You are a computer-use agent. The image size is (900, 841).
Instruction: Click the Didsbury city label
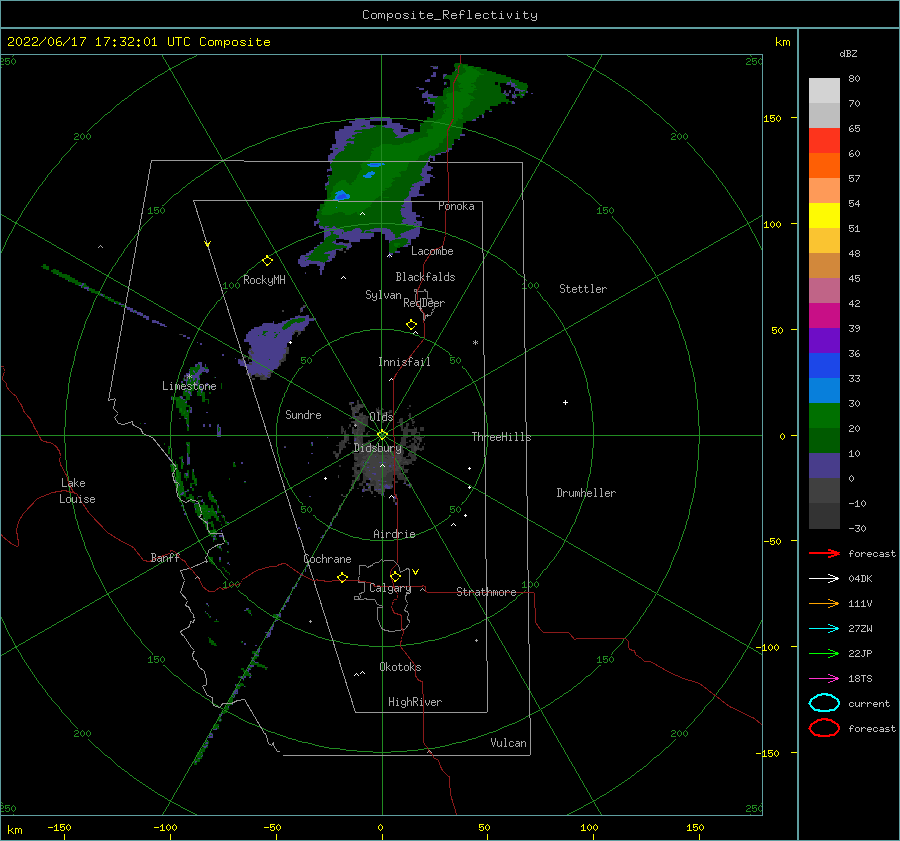377,448
